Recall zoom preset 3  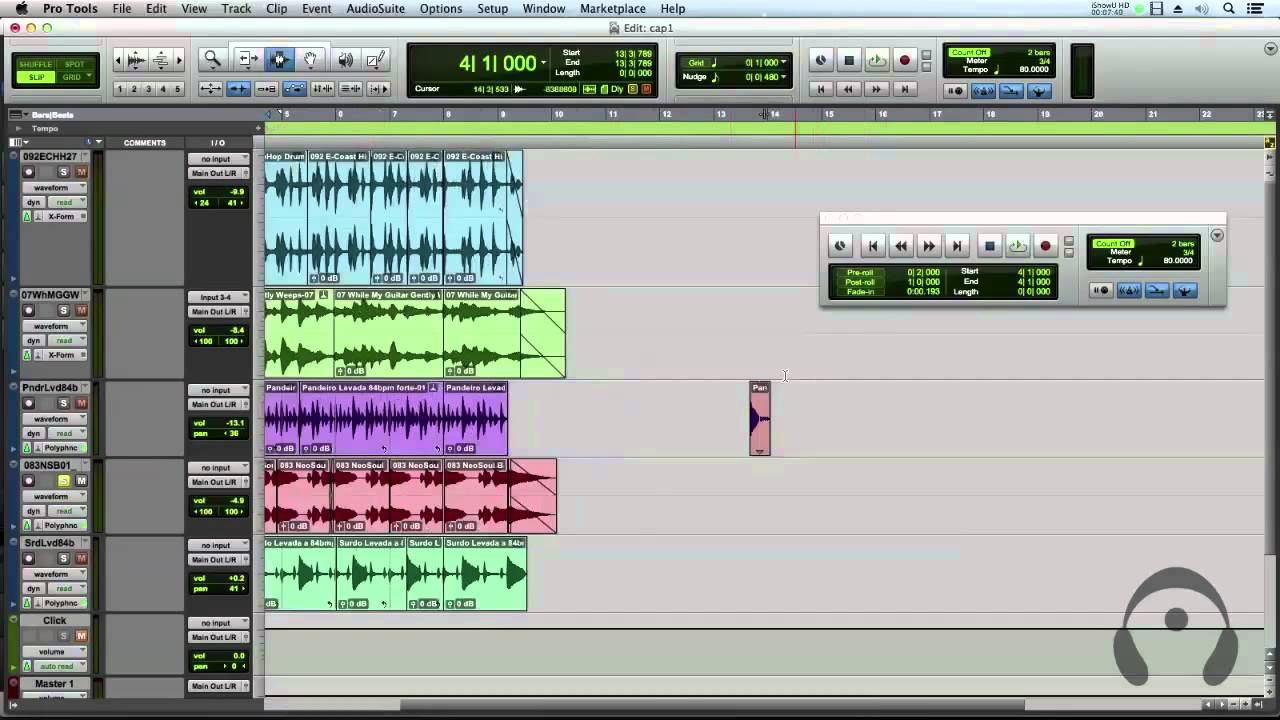point(149,89)
